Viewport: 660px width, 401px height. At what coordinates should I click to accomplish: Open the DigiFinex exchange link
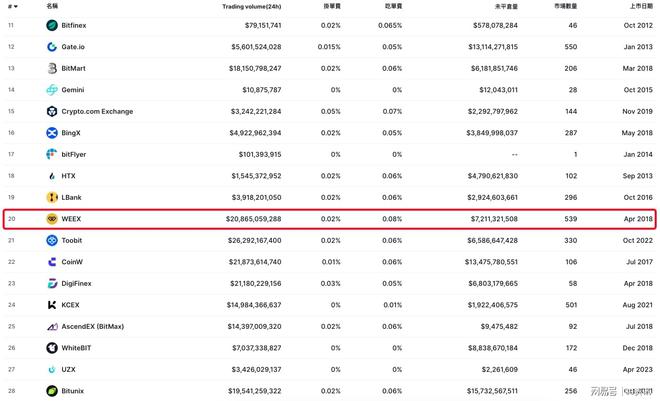point(76,283)
